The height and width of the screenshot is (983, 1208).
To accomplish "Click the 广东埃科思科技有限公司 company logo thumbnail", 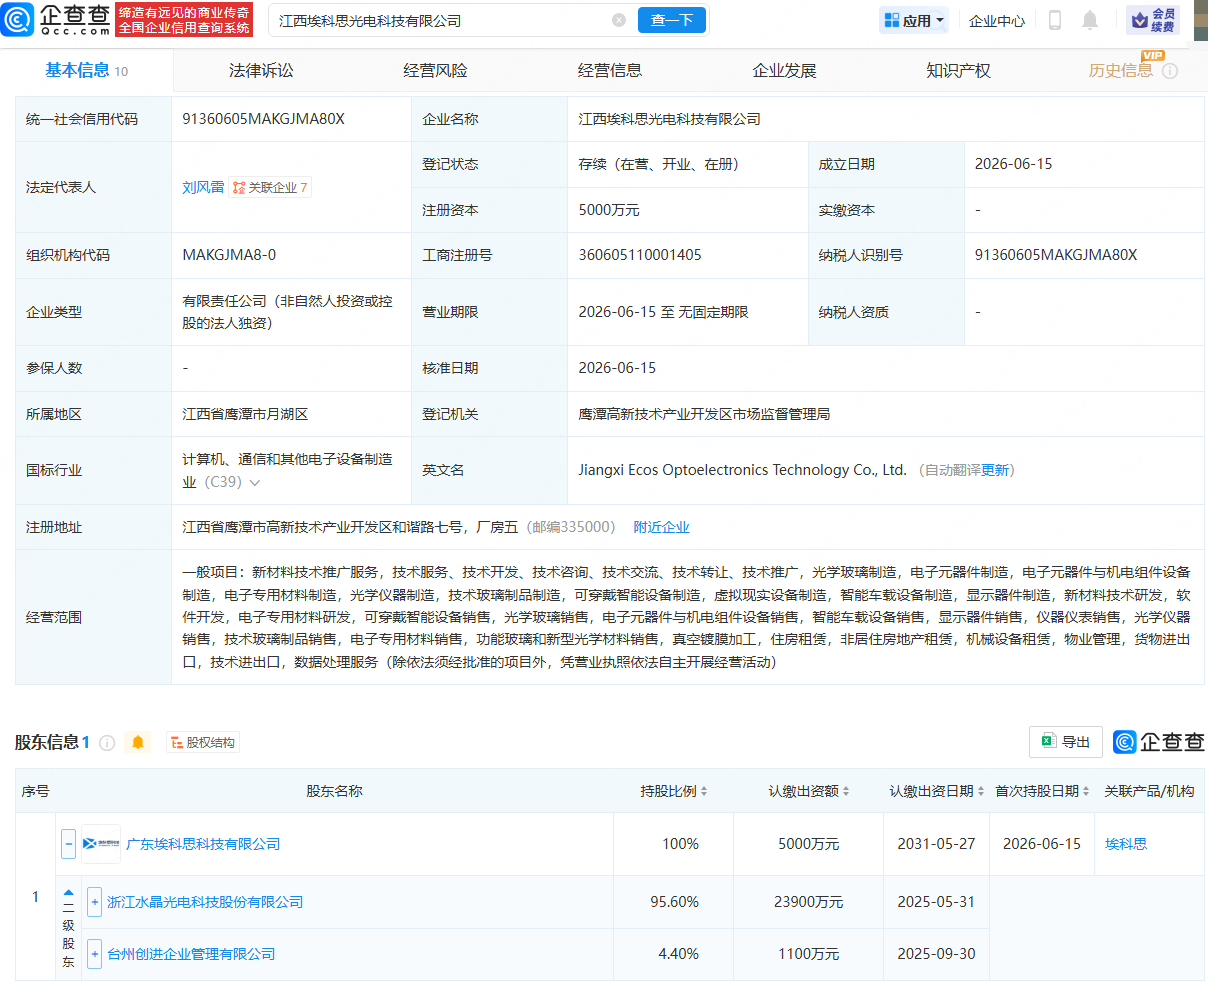I will coord(101,844).
